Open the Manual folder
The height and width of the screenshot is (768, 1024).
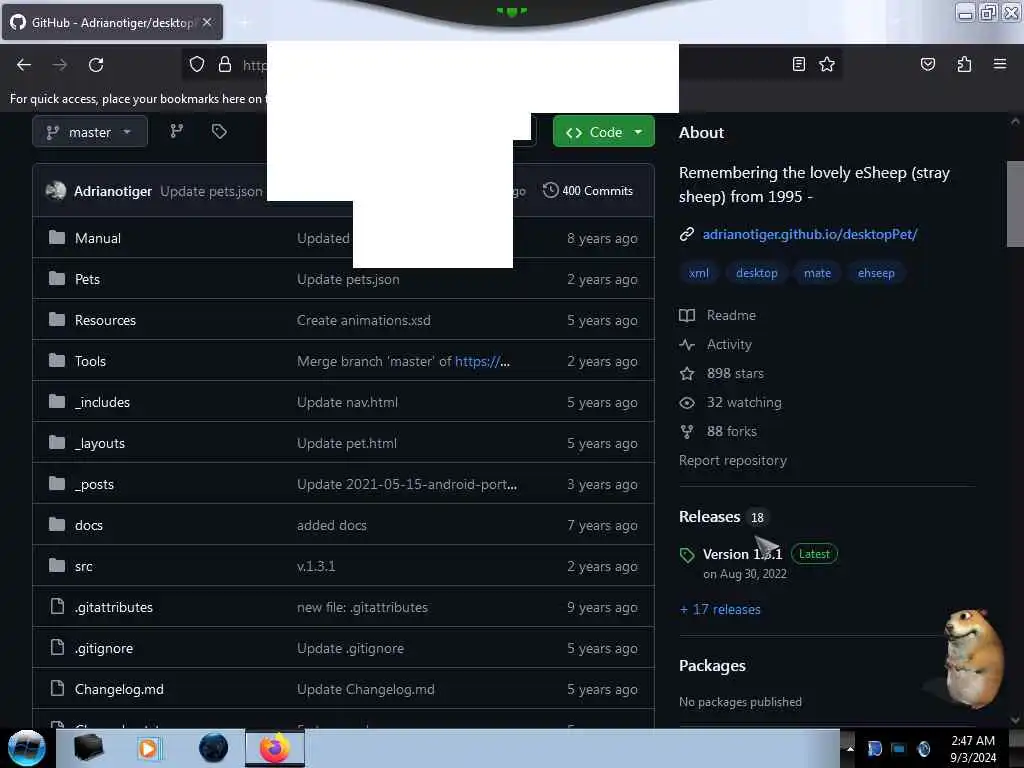(x=98, y=238)
